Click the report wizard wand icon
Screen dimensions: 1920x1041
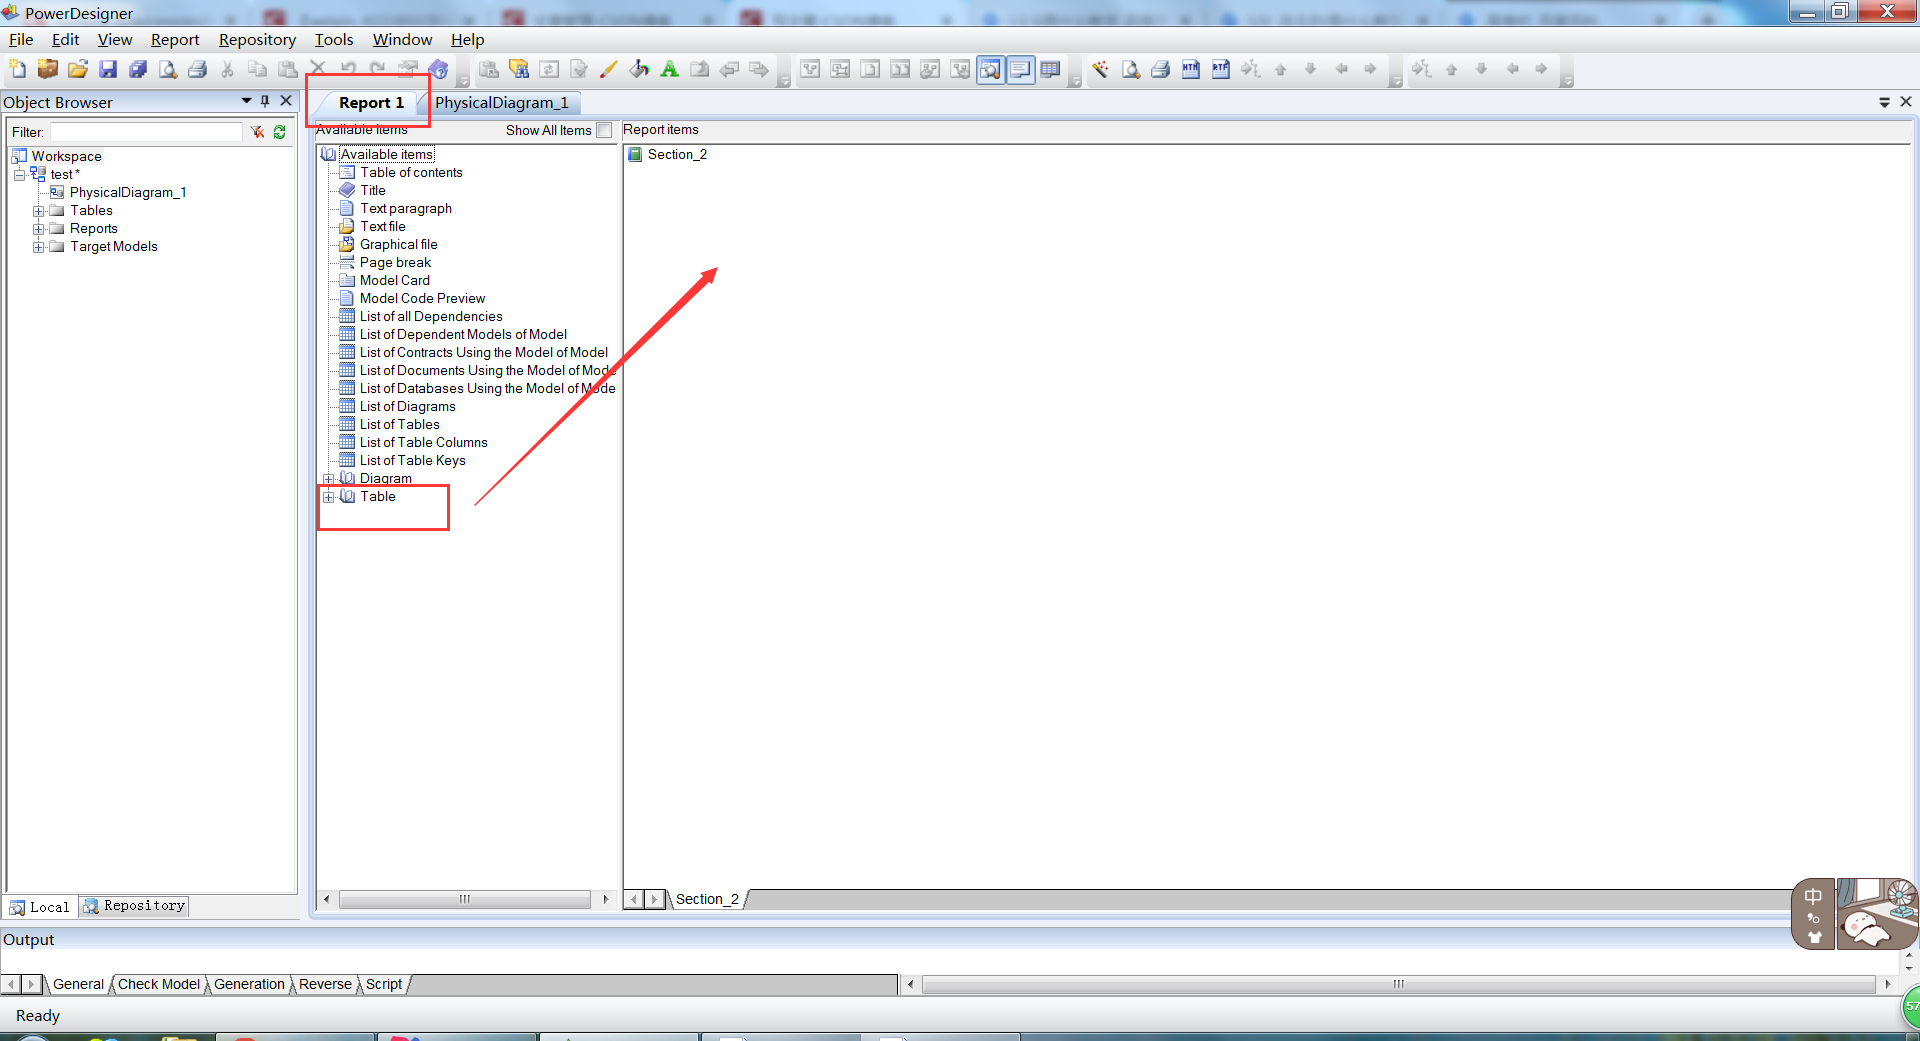[1100, 69]
